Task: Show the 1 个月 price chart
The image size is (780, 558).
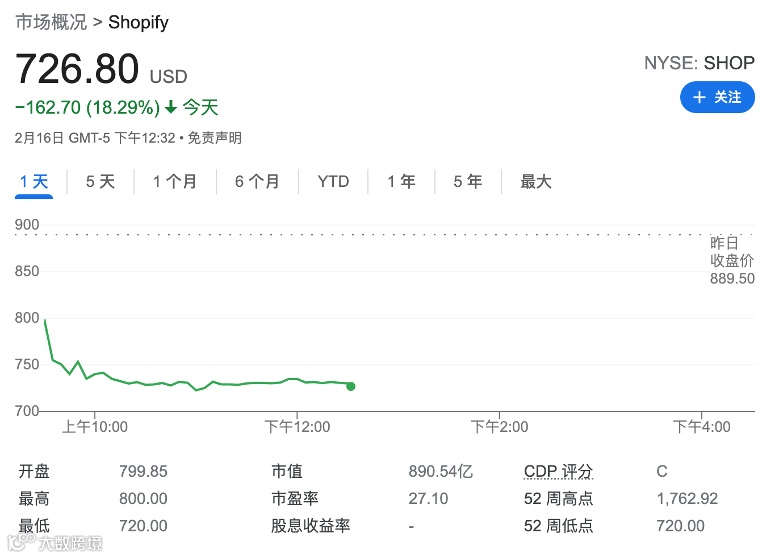Action: tap(174, 182)
